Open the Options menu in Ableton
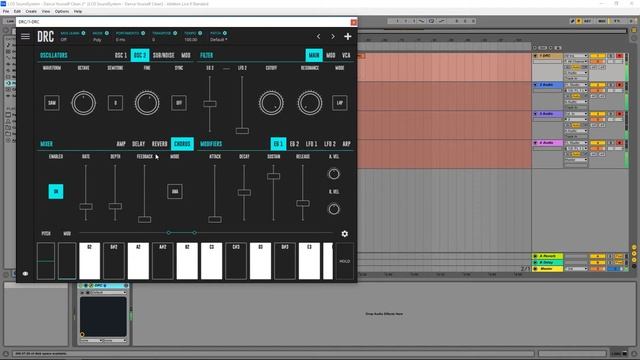This screenshot has height=360, width=640. [62, 11]
